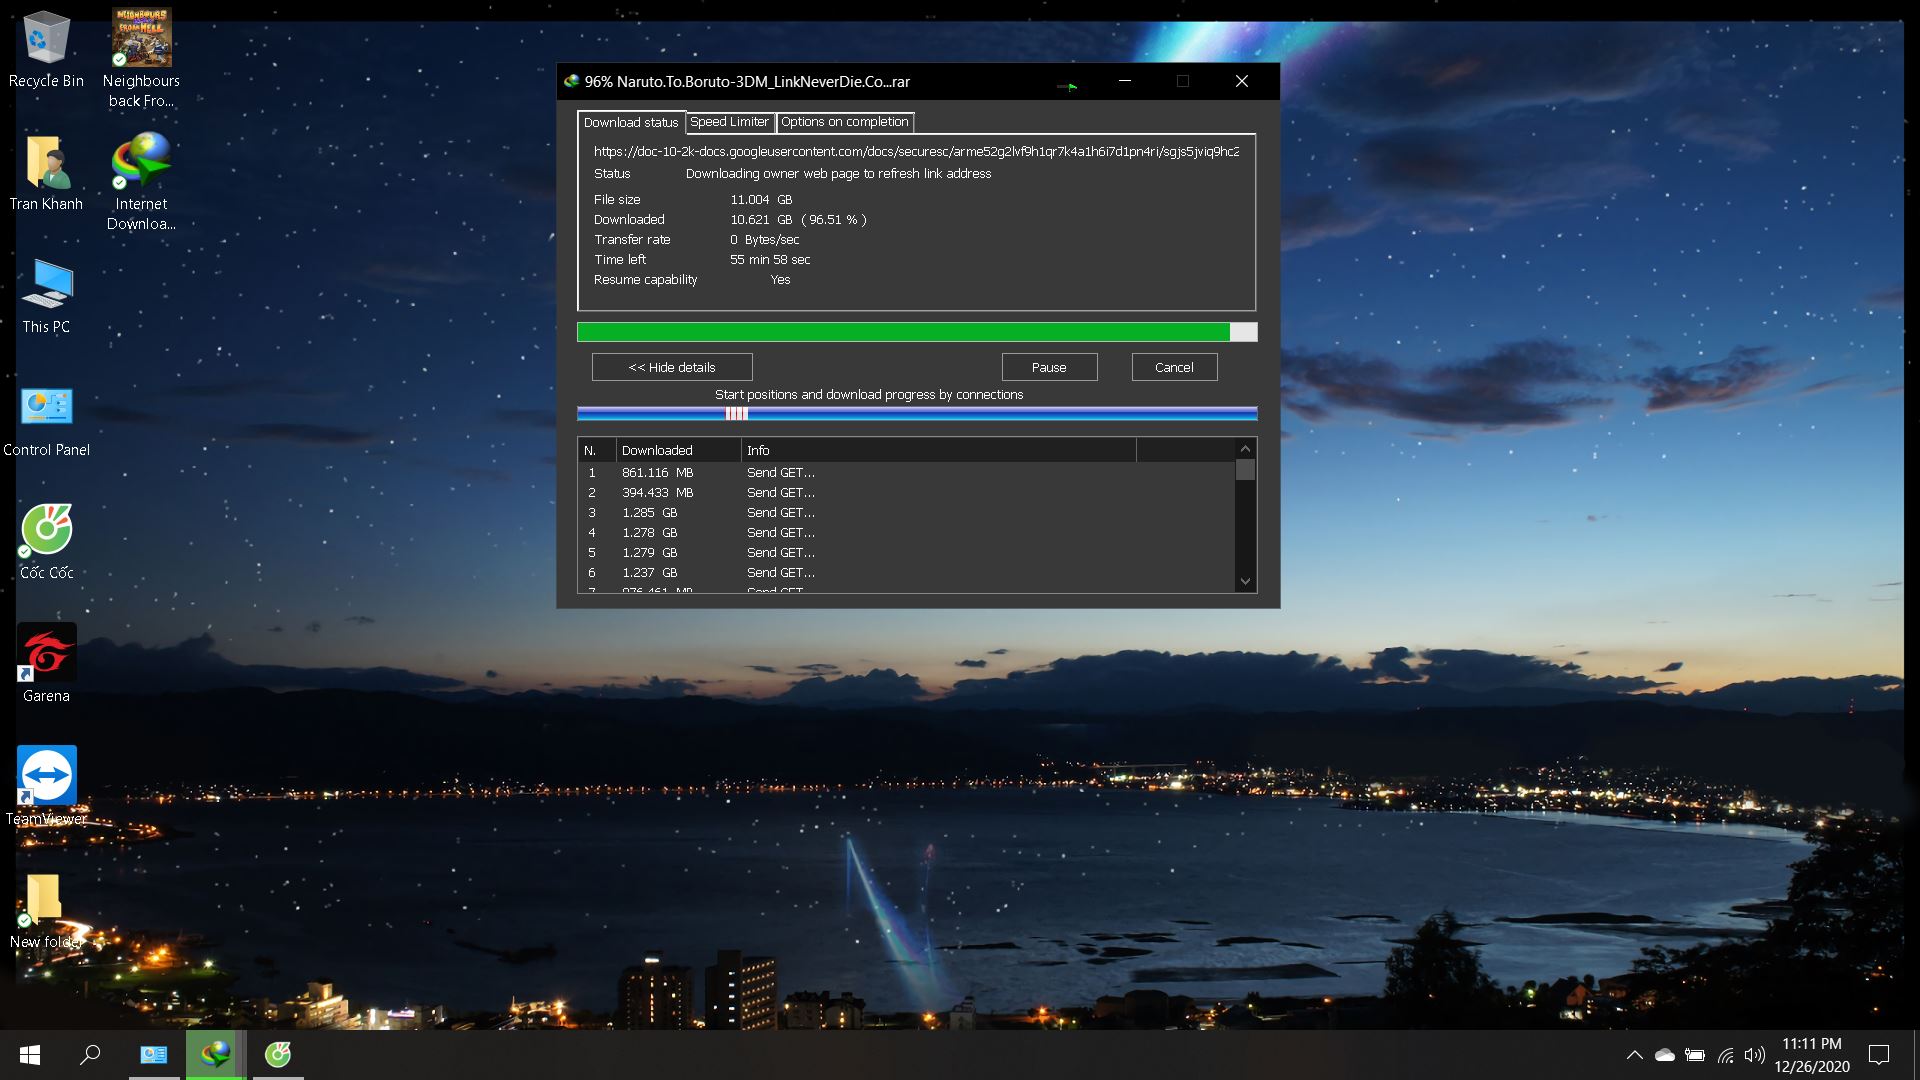Select the Download status tab
The height and width of the screenshot is (1080, 1920).
(x=630, y=123)
